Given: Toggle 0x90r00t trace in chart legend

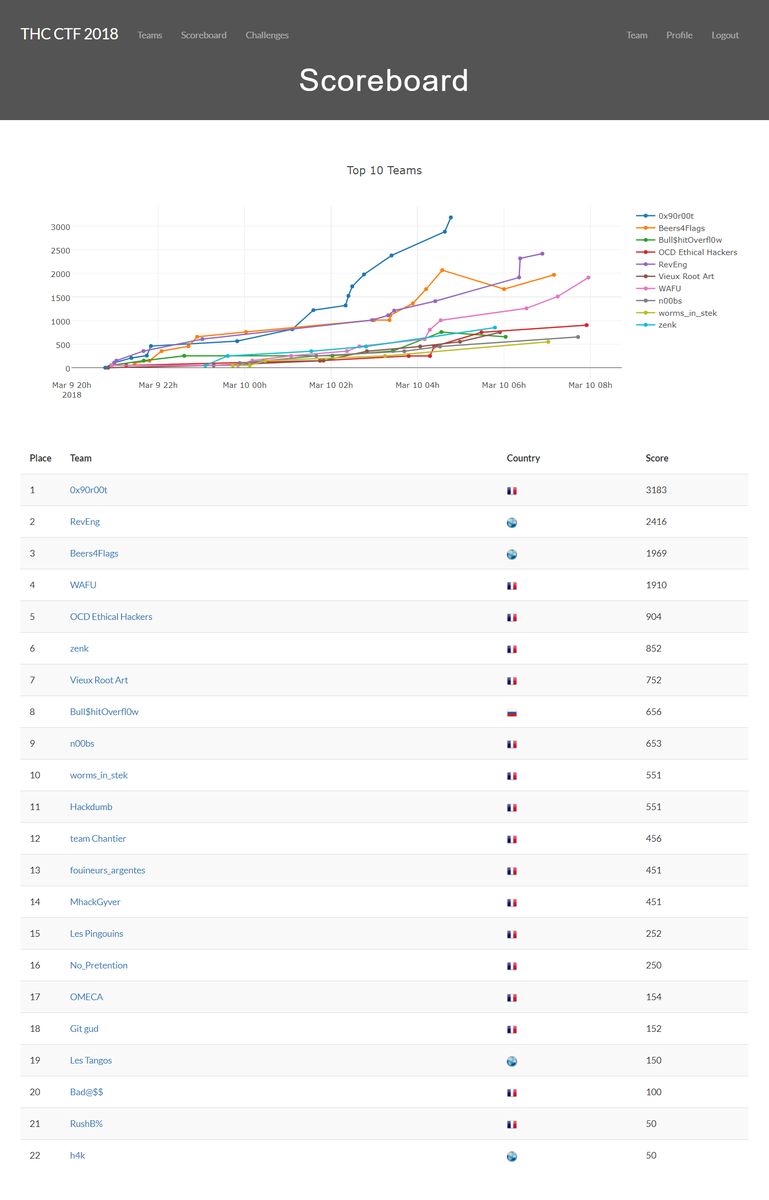Looking at the screenshot, I should [x=675, y=216].
